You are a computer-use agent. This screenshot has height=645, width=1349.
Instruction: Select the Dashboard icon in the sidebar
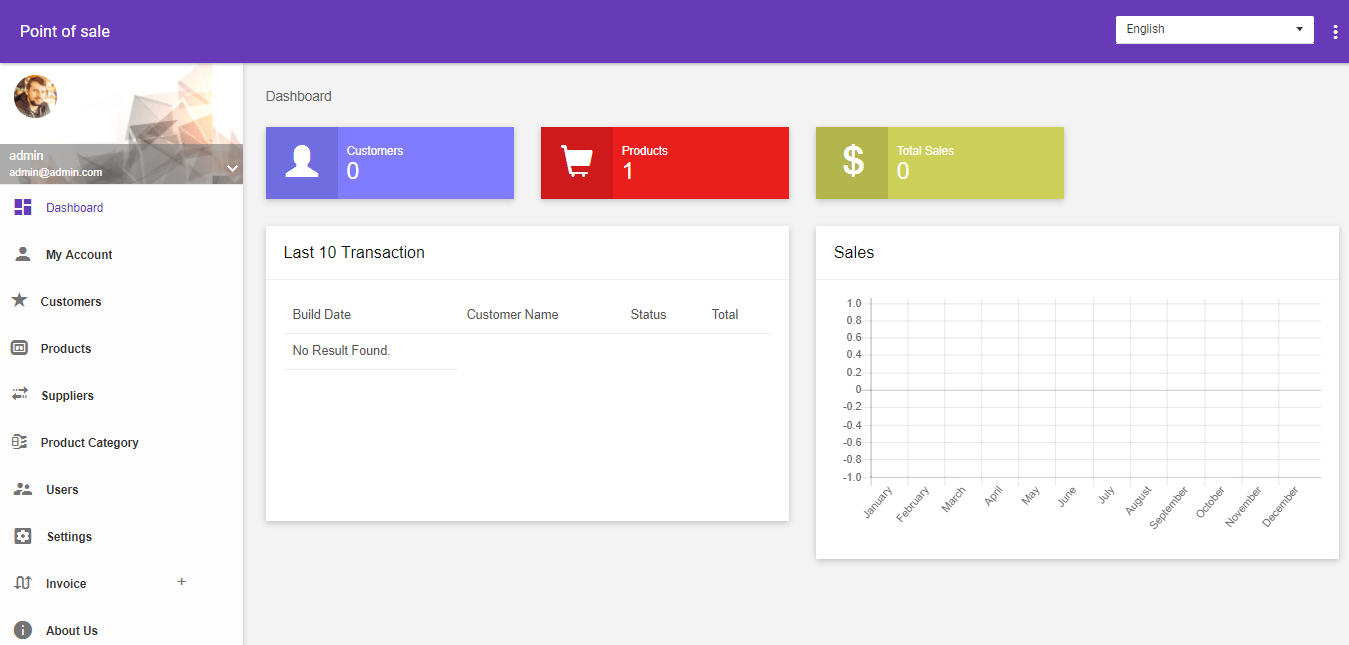(x=22, y=207)
